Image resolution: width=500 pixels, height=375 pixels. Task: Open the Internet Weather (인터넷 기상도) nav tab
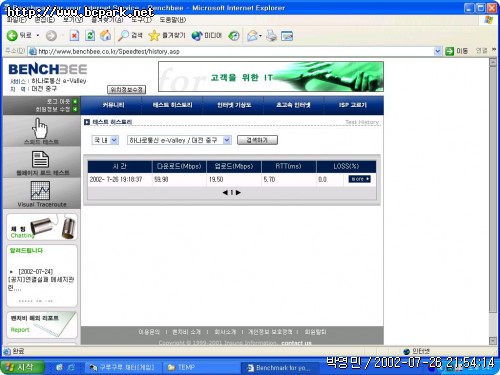234,105
